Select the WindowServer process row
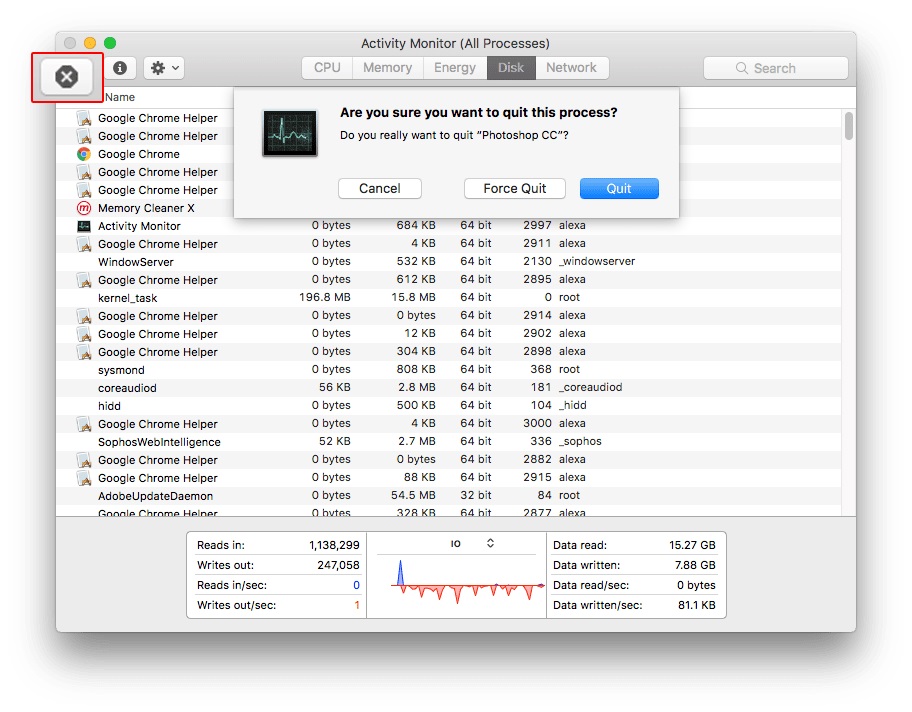This screenshot has width=912, height=712. [448, 262]
